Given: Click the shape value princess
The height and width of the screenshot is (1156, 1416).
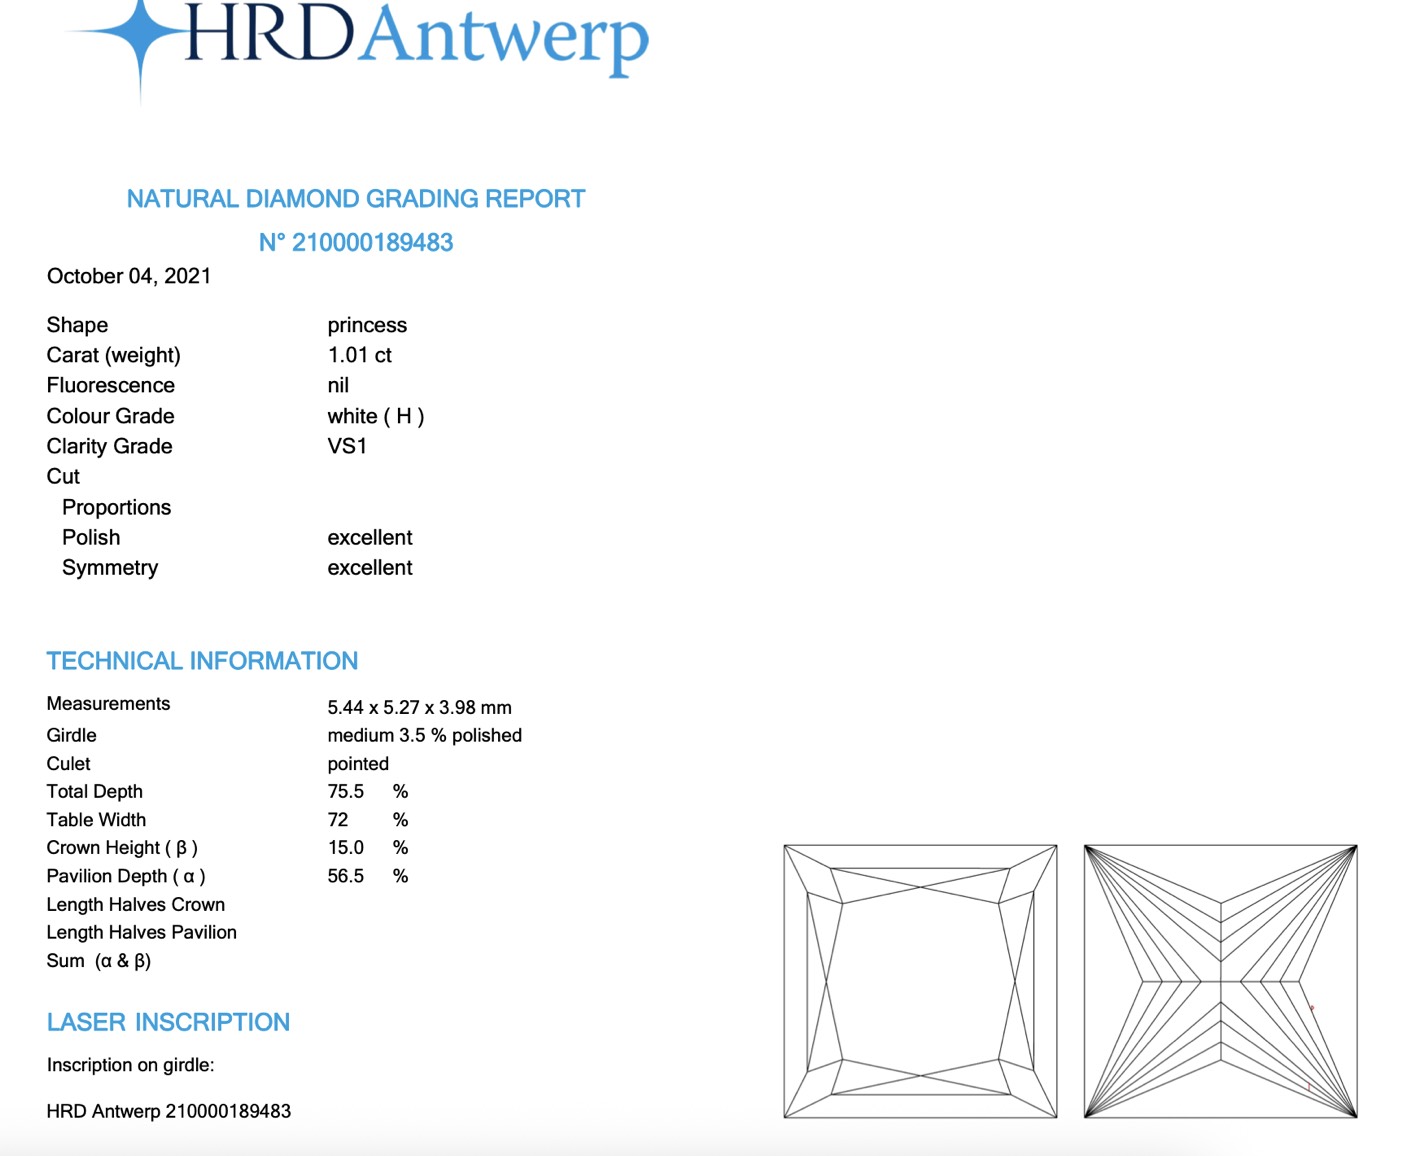Looking at the screenshot, I should pos(367,325).
